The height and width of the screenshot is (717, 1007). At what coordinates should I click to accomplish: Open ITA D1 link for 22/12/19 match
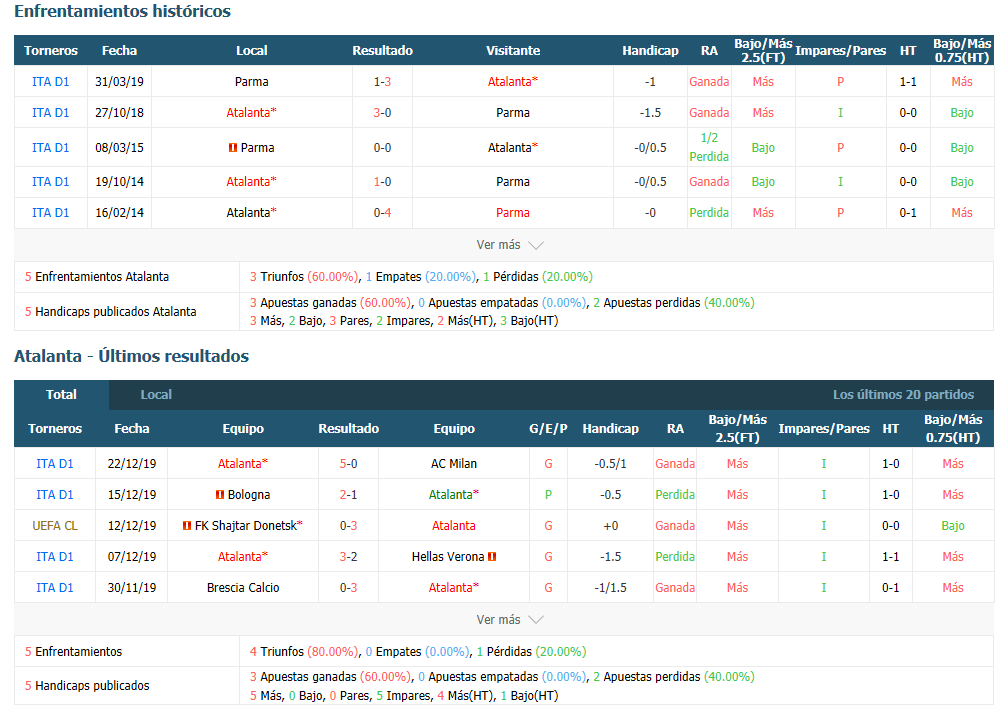[55, 464]
